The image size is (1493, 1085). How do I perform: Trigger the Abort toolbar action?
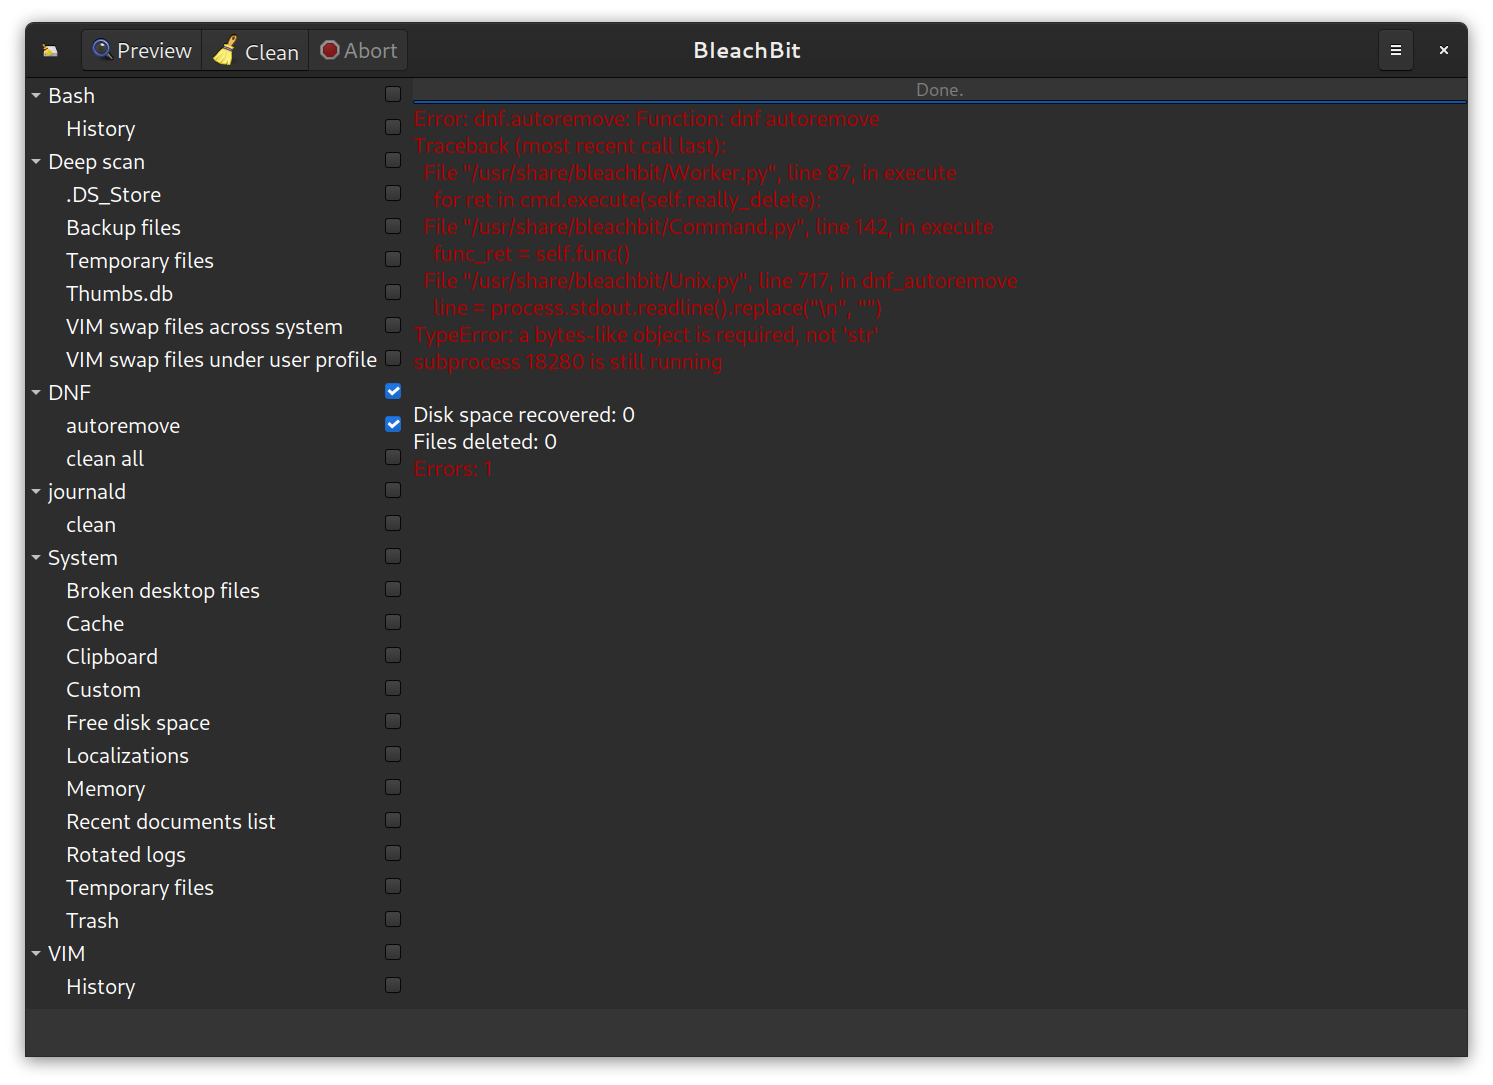358,49
